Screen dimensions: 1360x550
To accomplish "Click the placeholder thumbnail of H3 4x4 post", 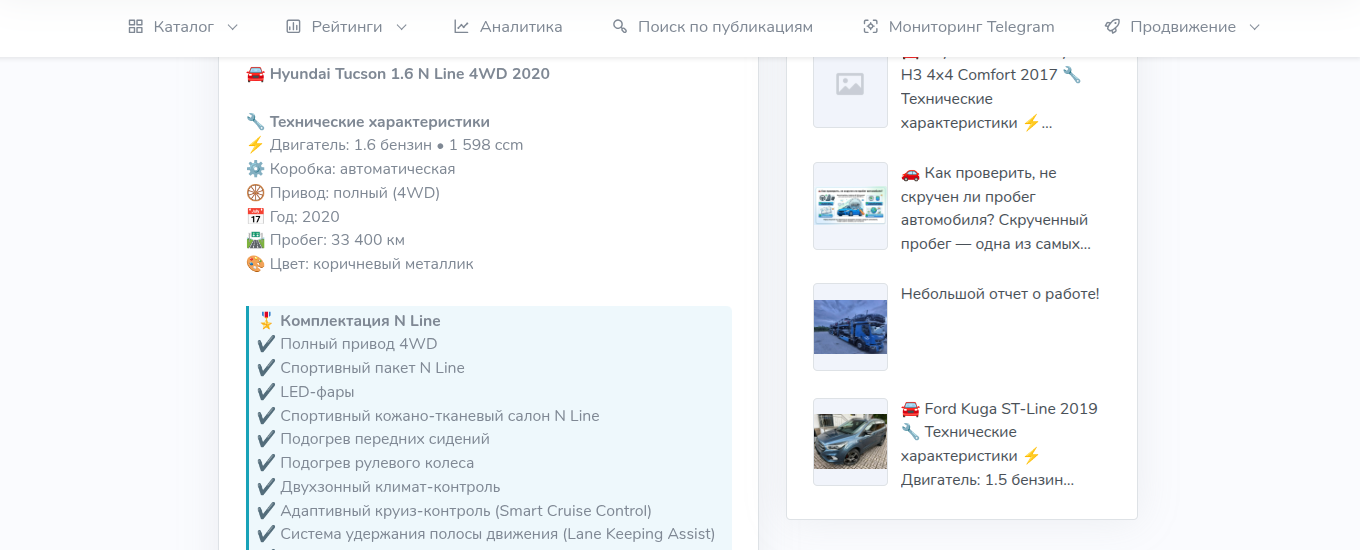I will point(850,86).
